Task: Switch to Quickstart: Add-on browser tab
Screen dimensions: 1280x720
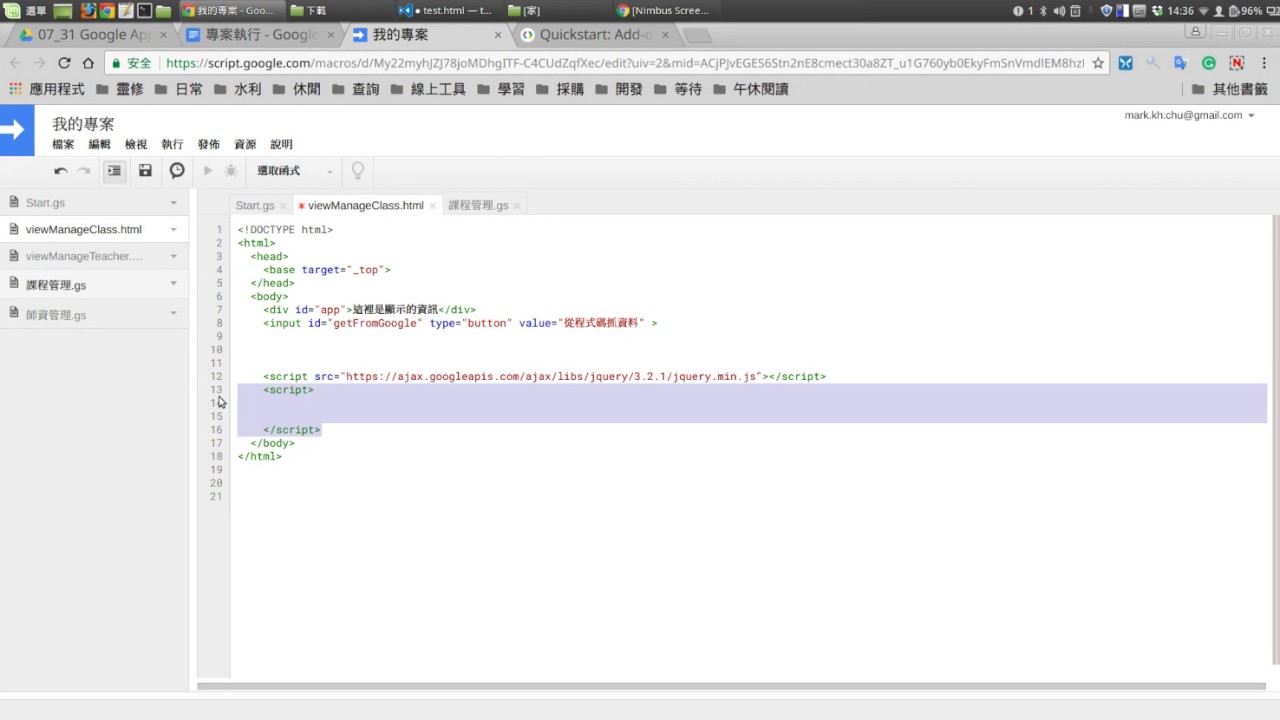Action: [595, 35]
